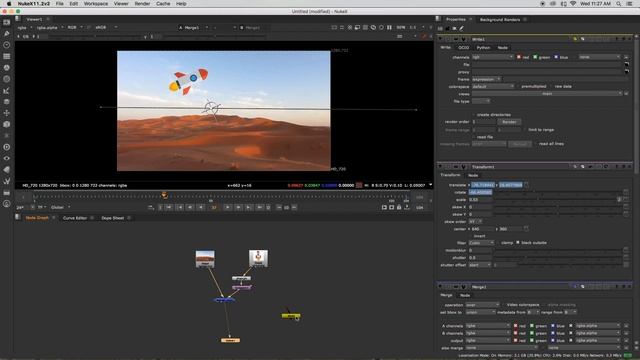
Task: Open the Channel nodes (stacked lines) toolbar menu
Action: click(x=7, y=56)
